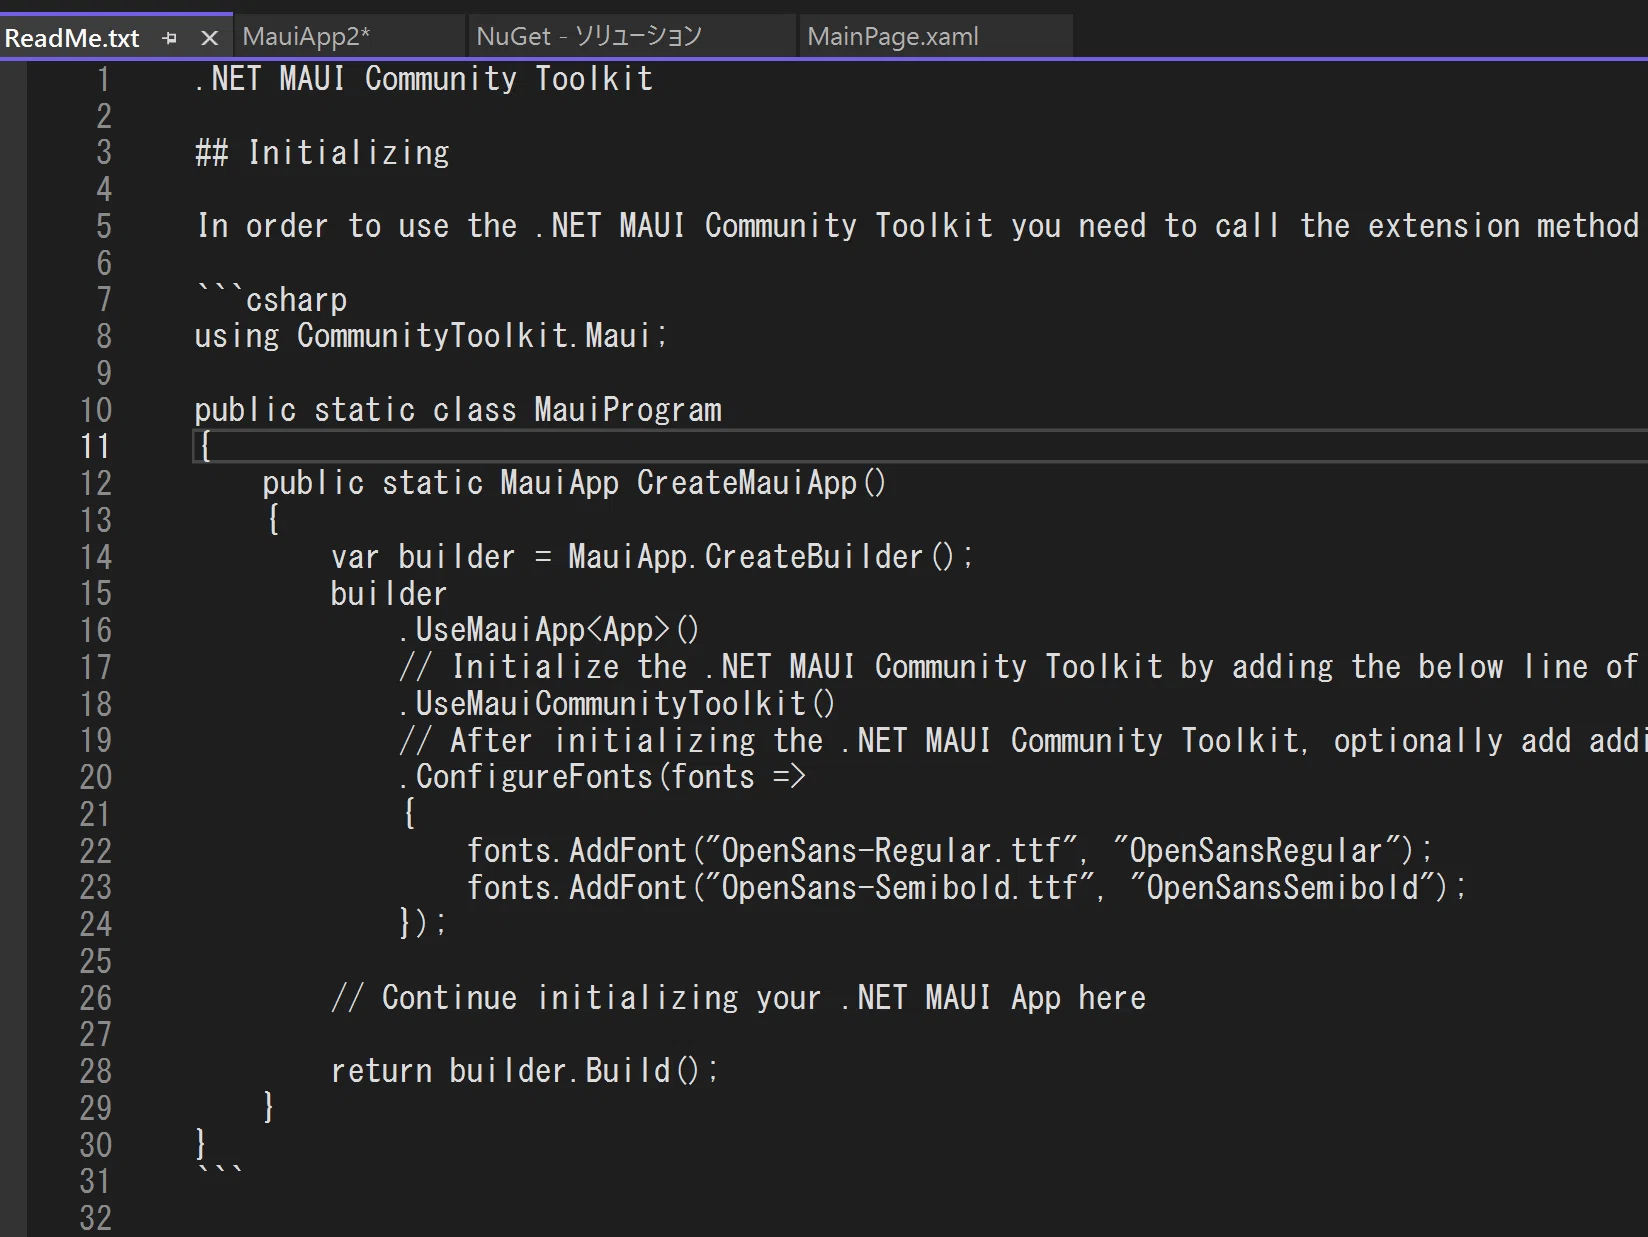Click 'var builder = MauiApp.CreateBuilder();' line
Image resolution: width=1648 pixels, height=1237 pixels.
652,557
